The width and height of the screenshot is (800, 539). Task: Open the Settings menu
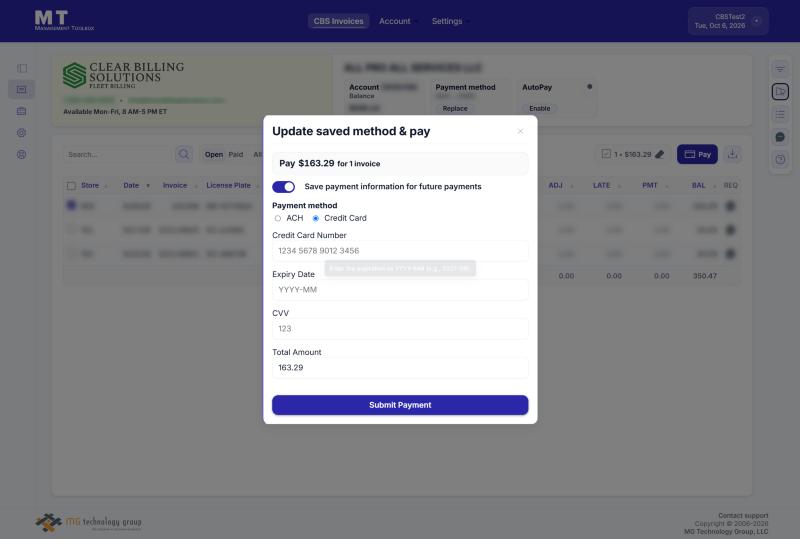450,21
